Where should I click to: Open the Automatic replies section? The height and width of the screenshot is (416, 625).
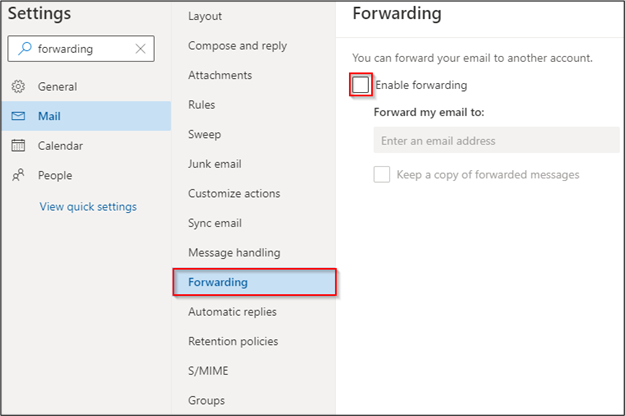(x=232, y=312)
